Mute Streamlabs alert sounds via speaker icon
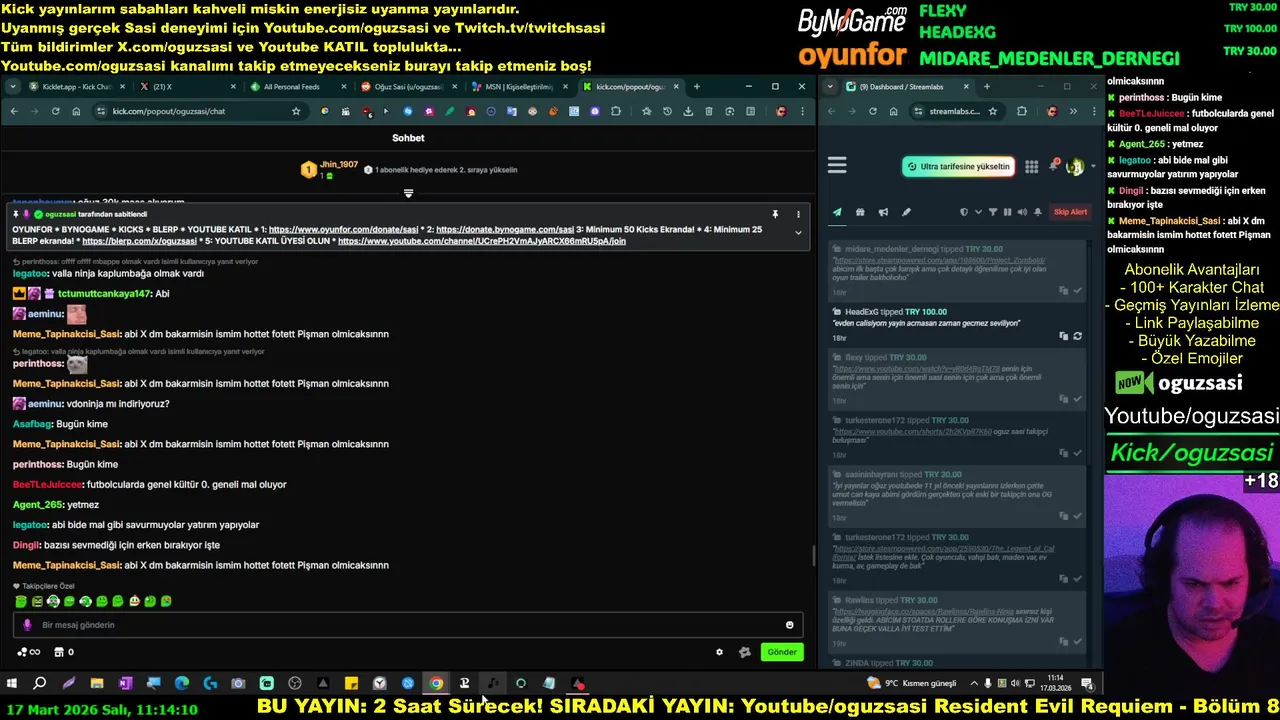 1022,212
